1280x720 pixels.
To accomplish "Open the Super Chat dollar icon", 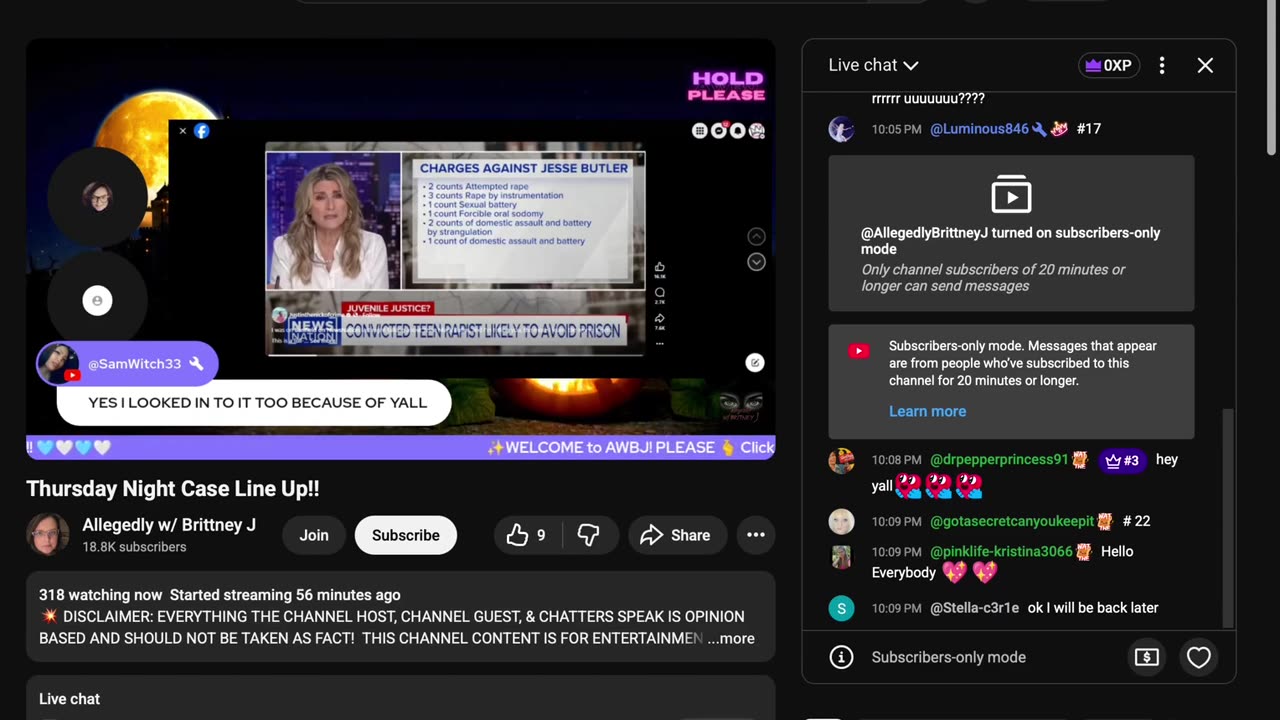I will pos(1147,657).
